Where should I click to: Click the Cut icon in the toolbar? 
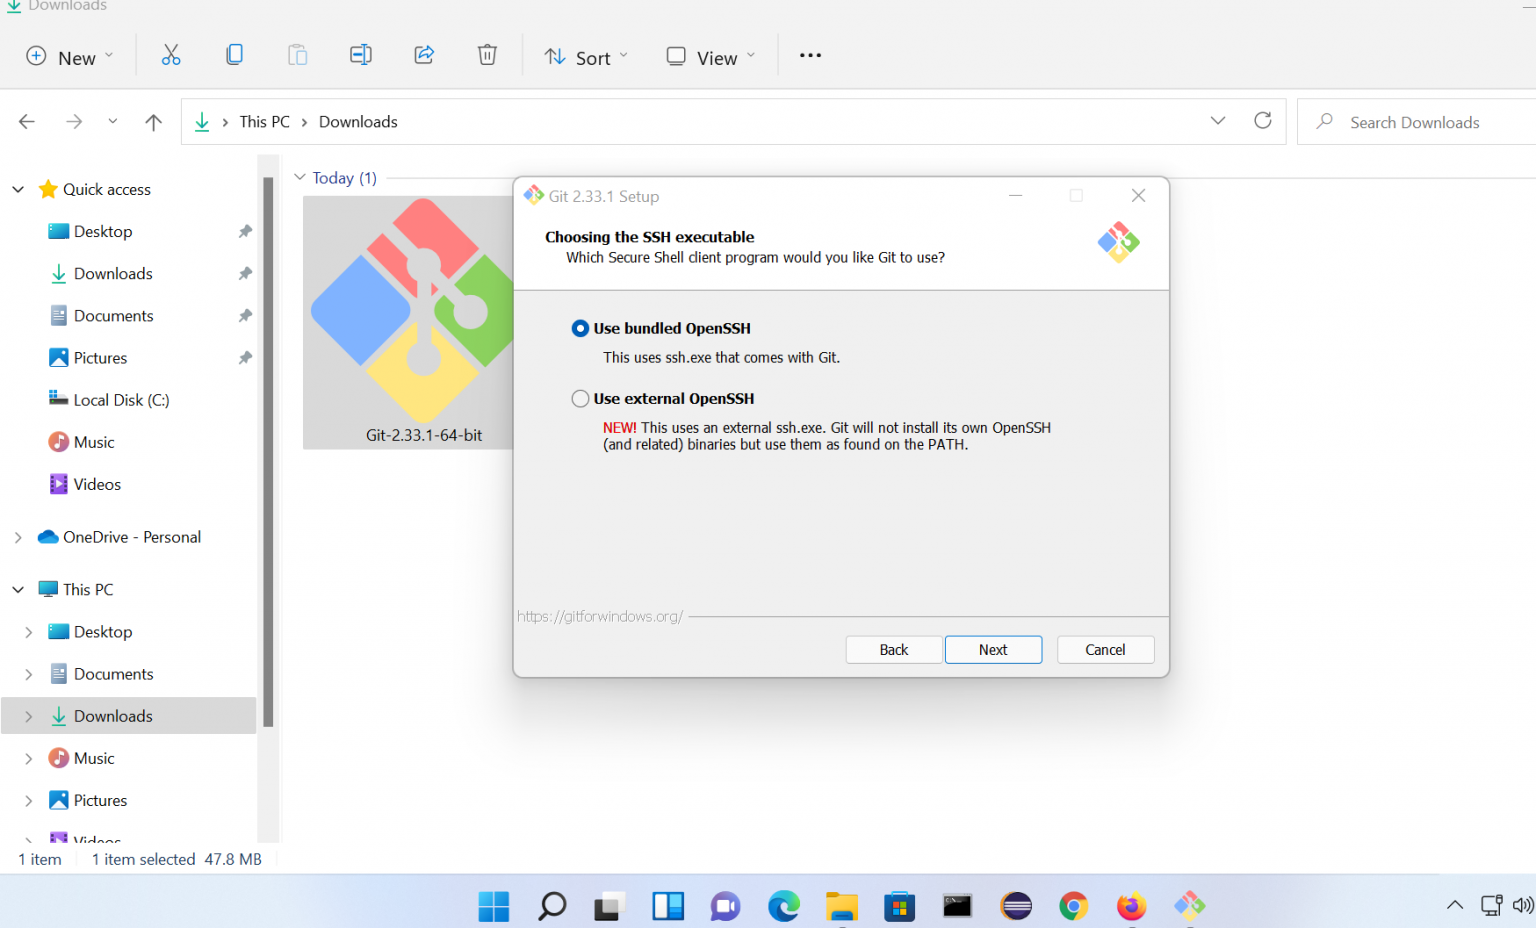tap(171, 55)
